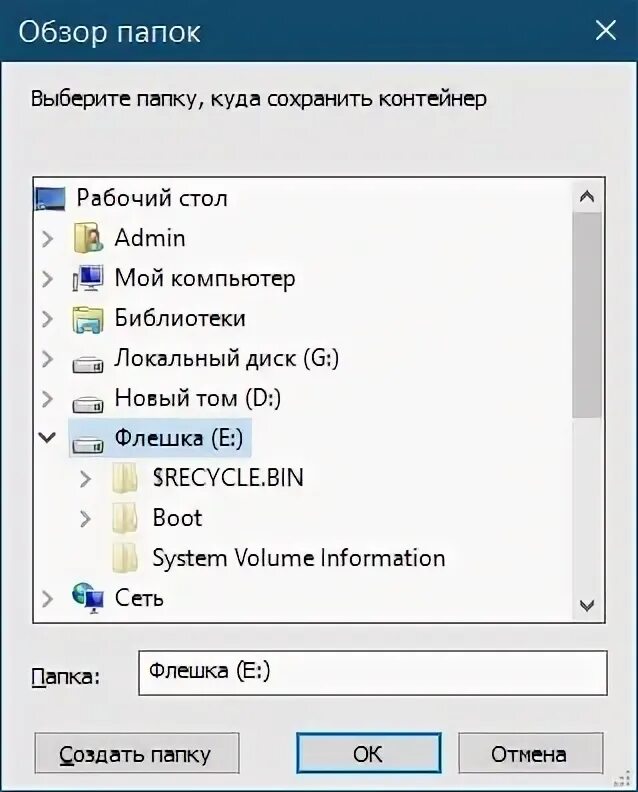
Task: Collapse the Флешка (E:) tree node
Action: 47,437
